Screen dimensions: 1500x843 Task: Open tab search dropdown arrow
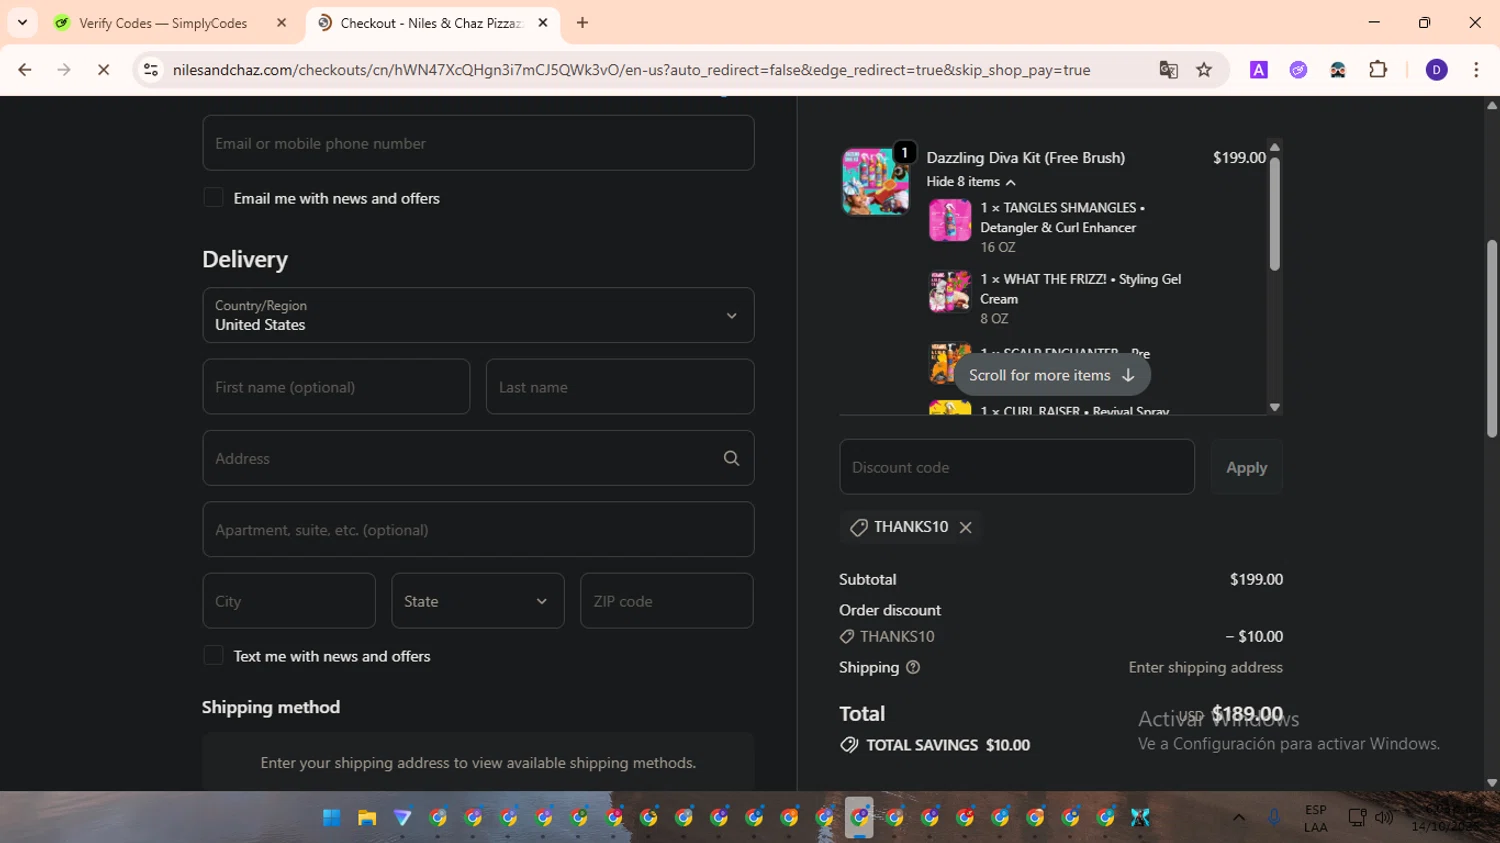tap(22, 22)
